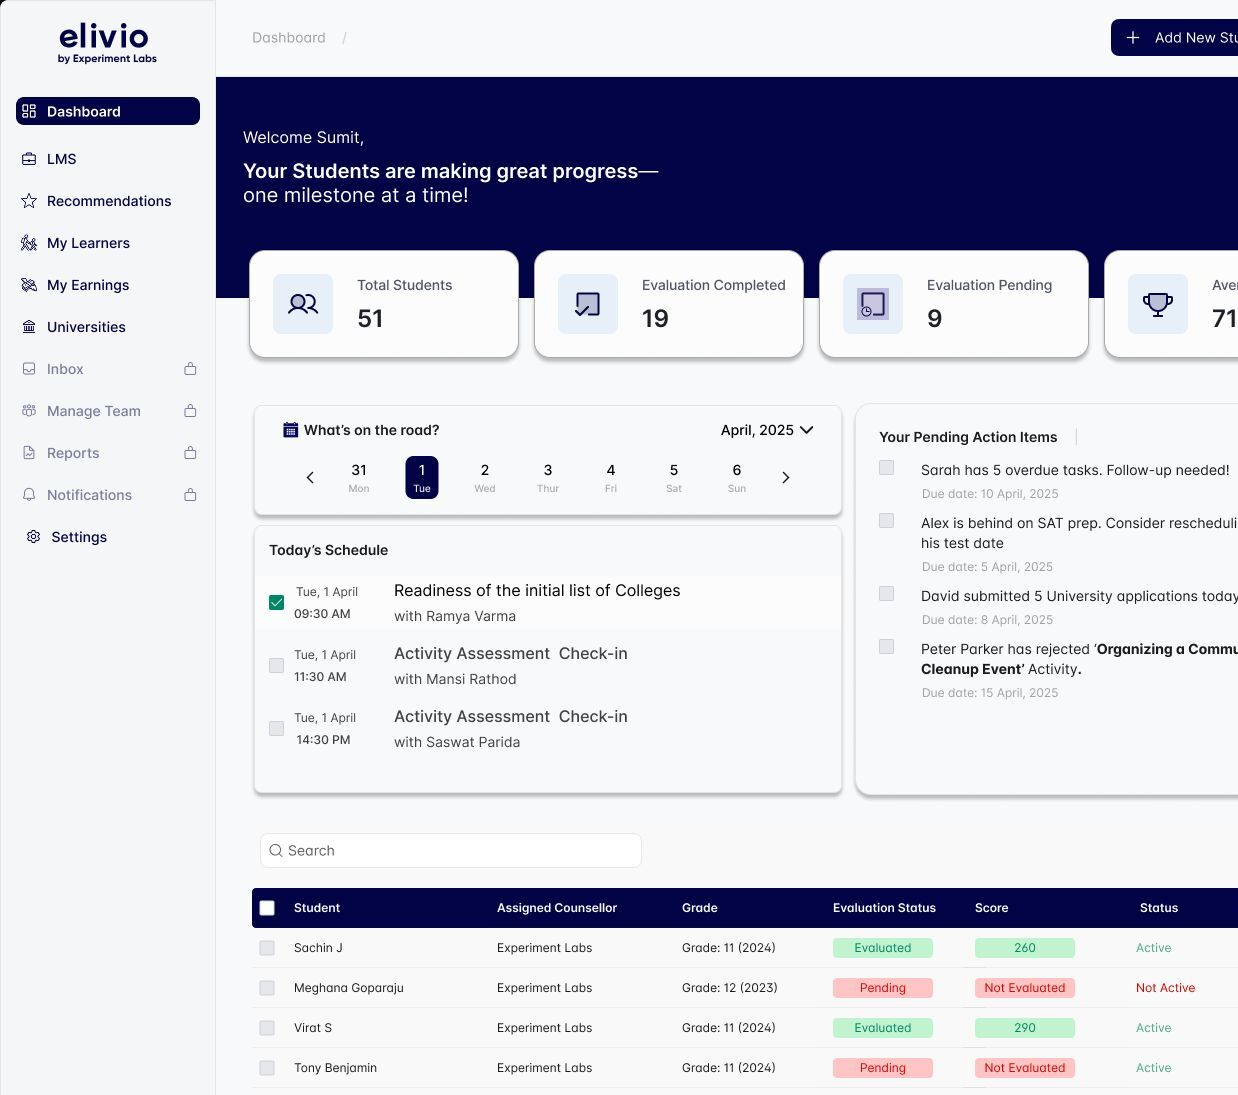This screenshot has height=1095, width=1238.
Task: Select Tuesday the 1st date tile
Action: click(422, 478)
